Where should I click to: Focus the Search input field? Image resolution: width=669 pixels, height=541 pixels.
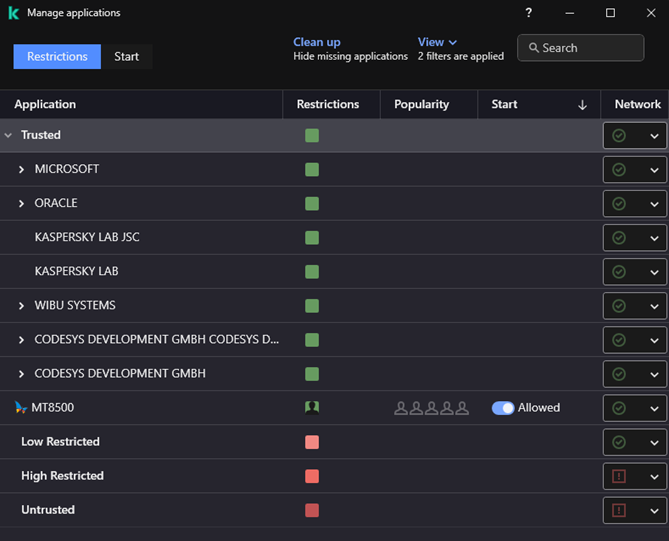[x=581, y=48]
